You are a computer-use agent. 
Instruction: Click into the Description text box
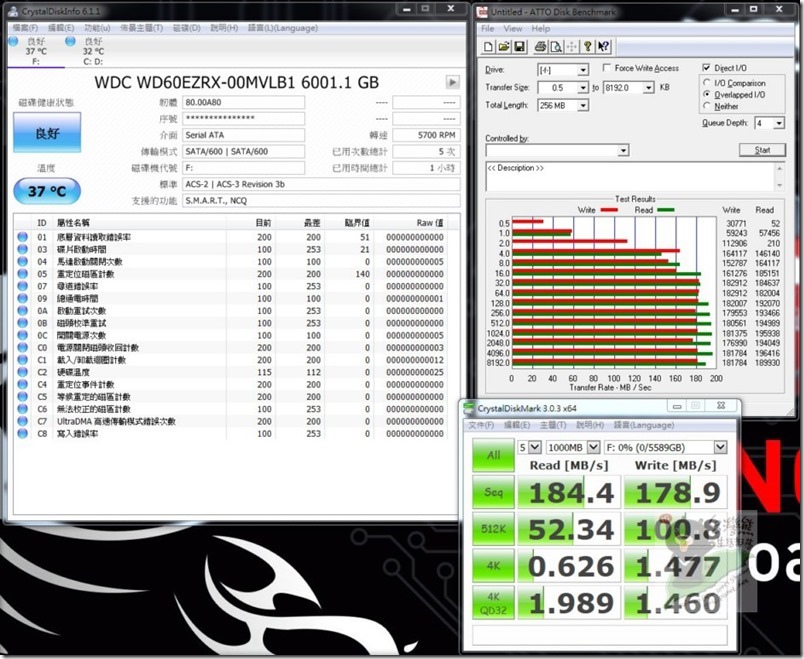pyautogui.click(x=630, y=176)
